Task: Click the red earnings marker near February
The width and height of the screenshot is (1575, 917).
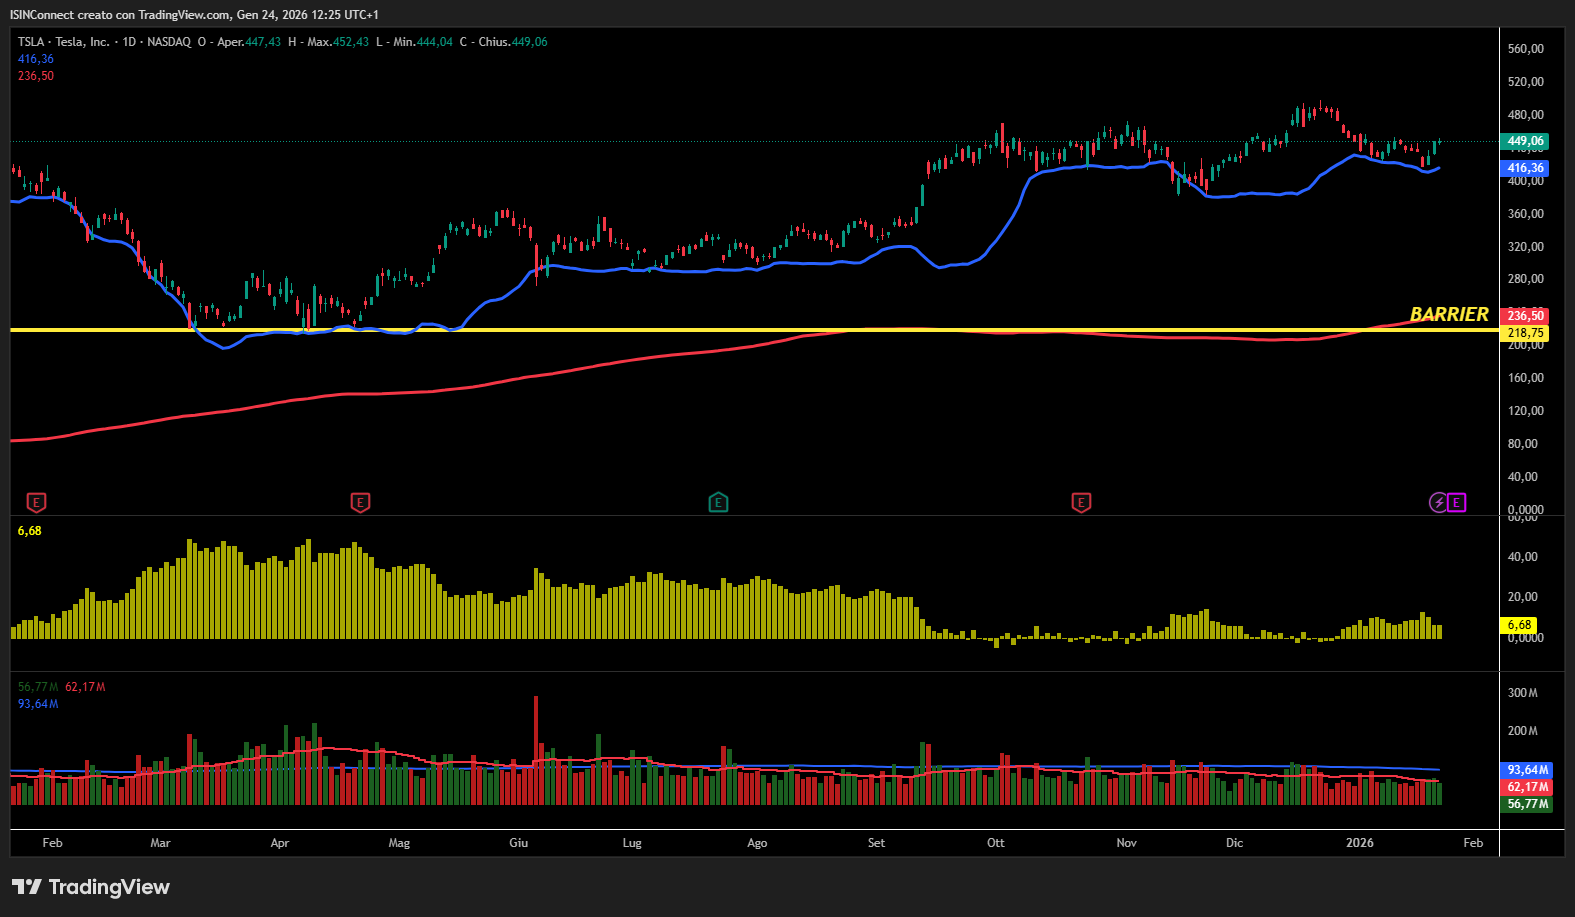Action: pos(36,502)
